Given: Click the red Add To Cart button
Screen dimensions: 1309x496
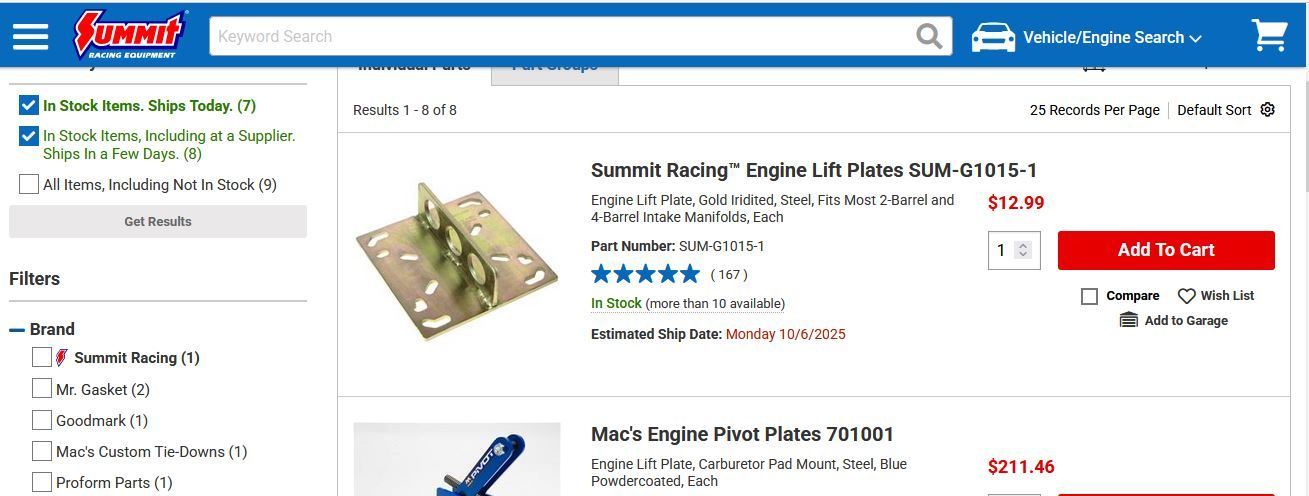Looking at the screenshot, I should [1166, 250].
